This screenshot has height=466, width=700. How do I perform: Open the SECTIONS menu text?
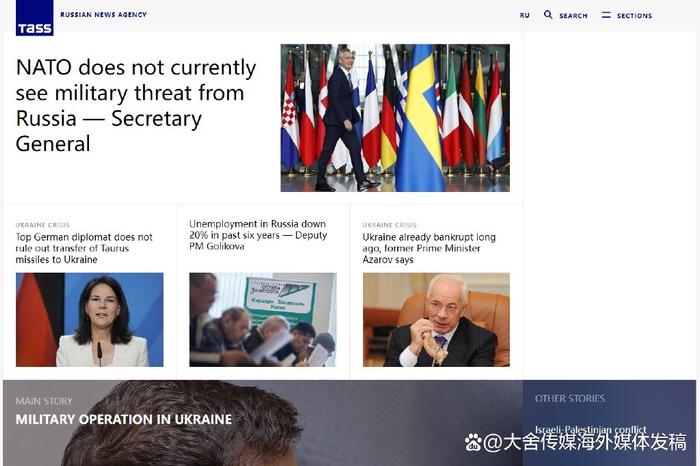pyautogui.click(x=634, y=16)
